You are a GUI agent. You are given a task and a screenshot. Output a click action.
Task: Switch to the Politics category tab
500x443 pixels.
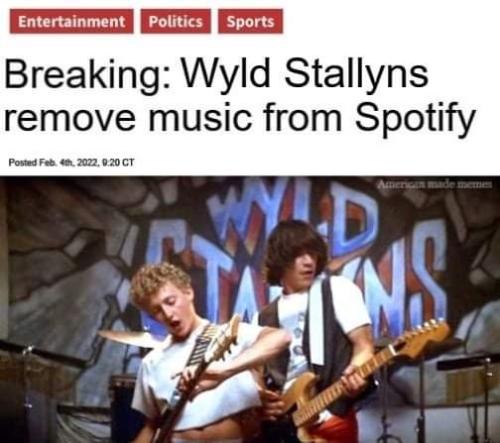pyautogui.click(x=176, y=21)
